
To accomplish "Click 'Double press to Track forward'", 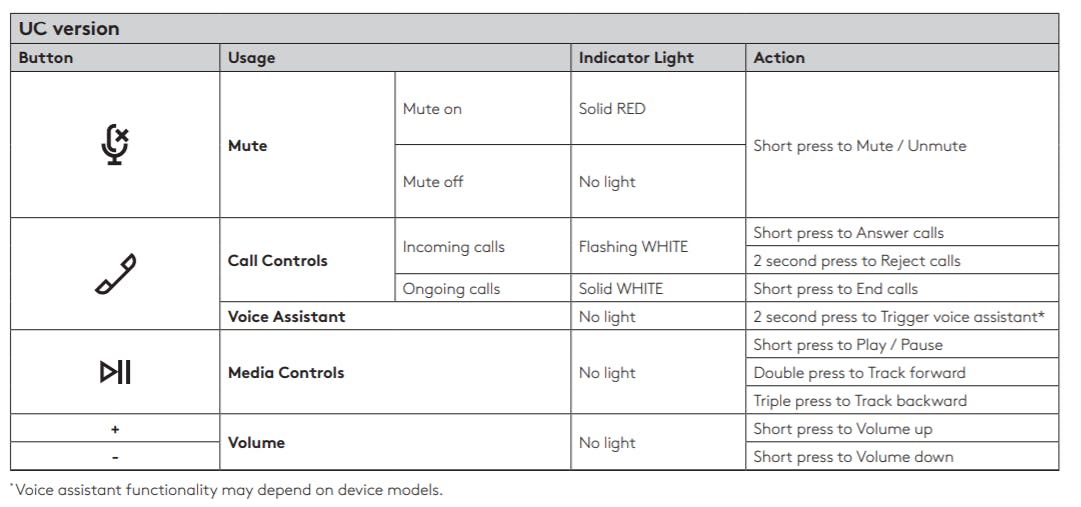I will point(859,373).
